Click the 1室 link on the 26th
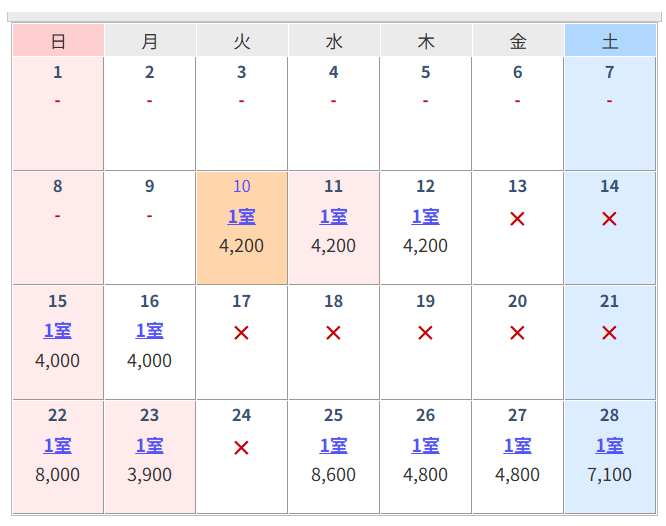Viewport: 666px width, 526px height. (x=425, y=445)
